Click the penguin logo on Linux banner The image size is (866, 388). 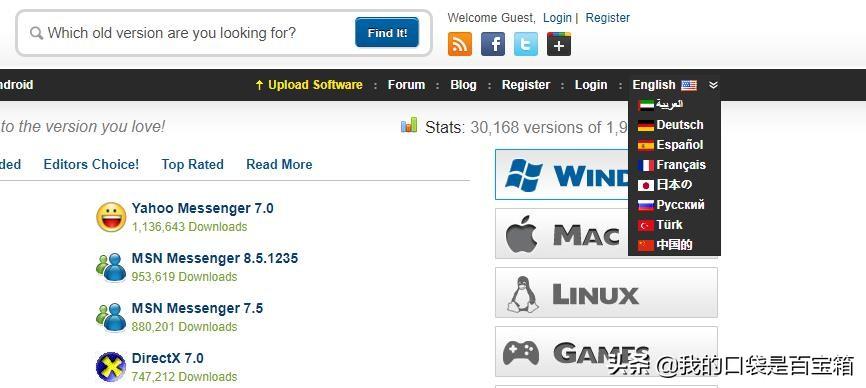click(x=522, y=295)
